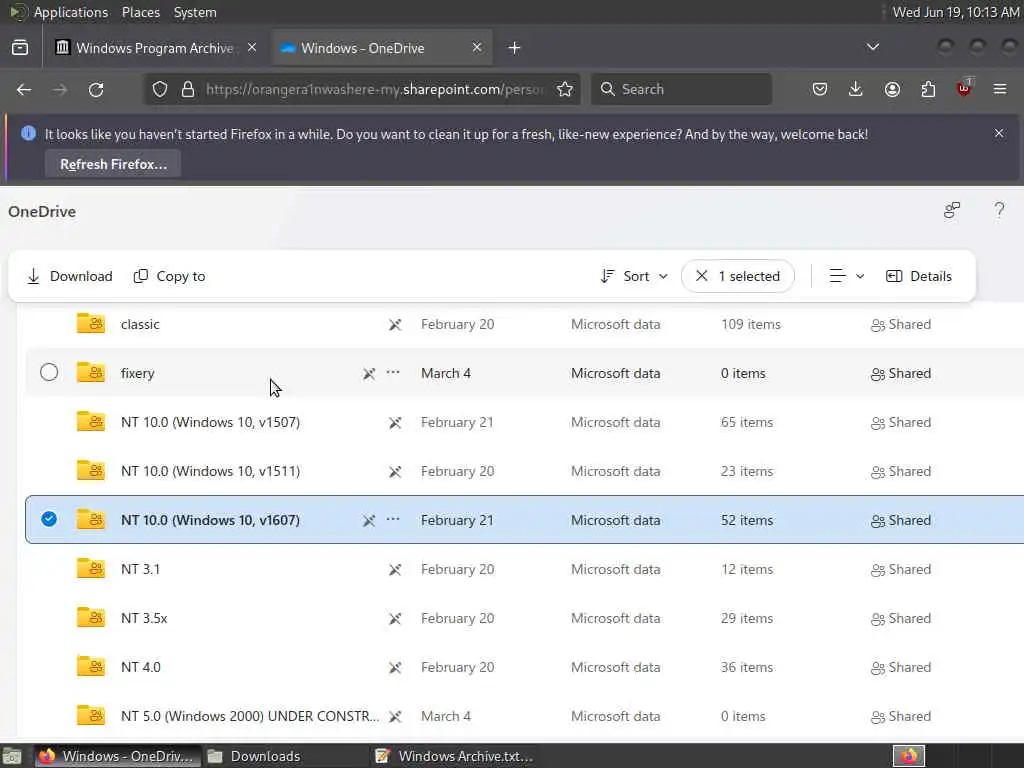Open the shield tracking protection icon
Viewport: 1024px width, 768px height.
tap(160, 89)
